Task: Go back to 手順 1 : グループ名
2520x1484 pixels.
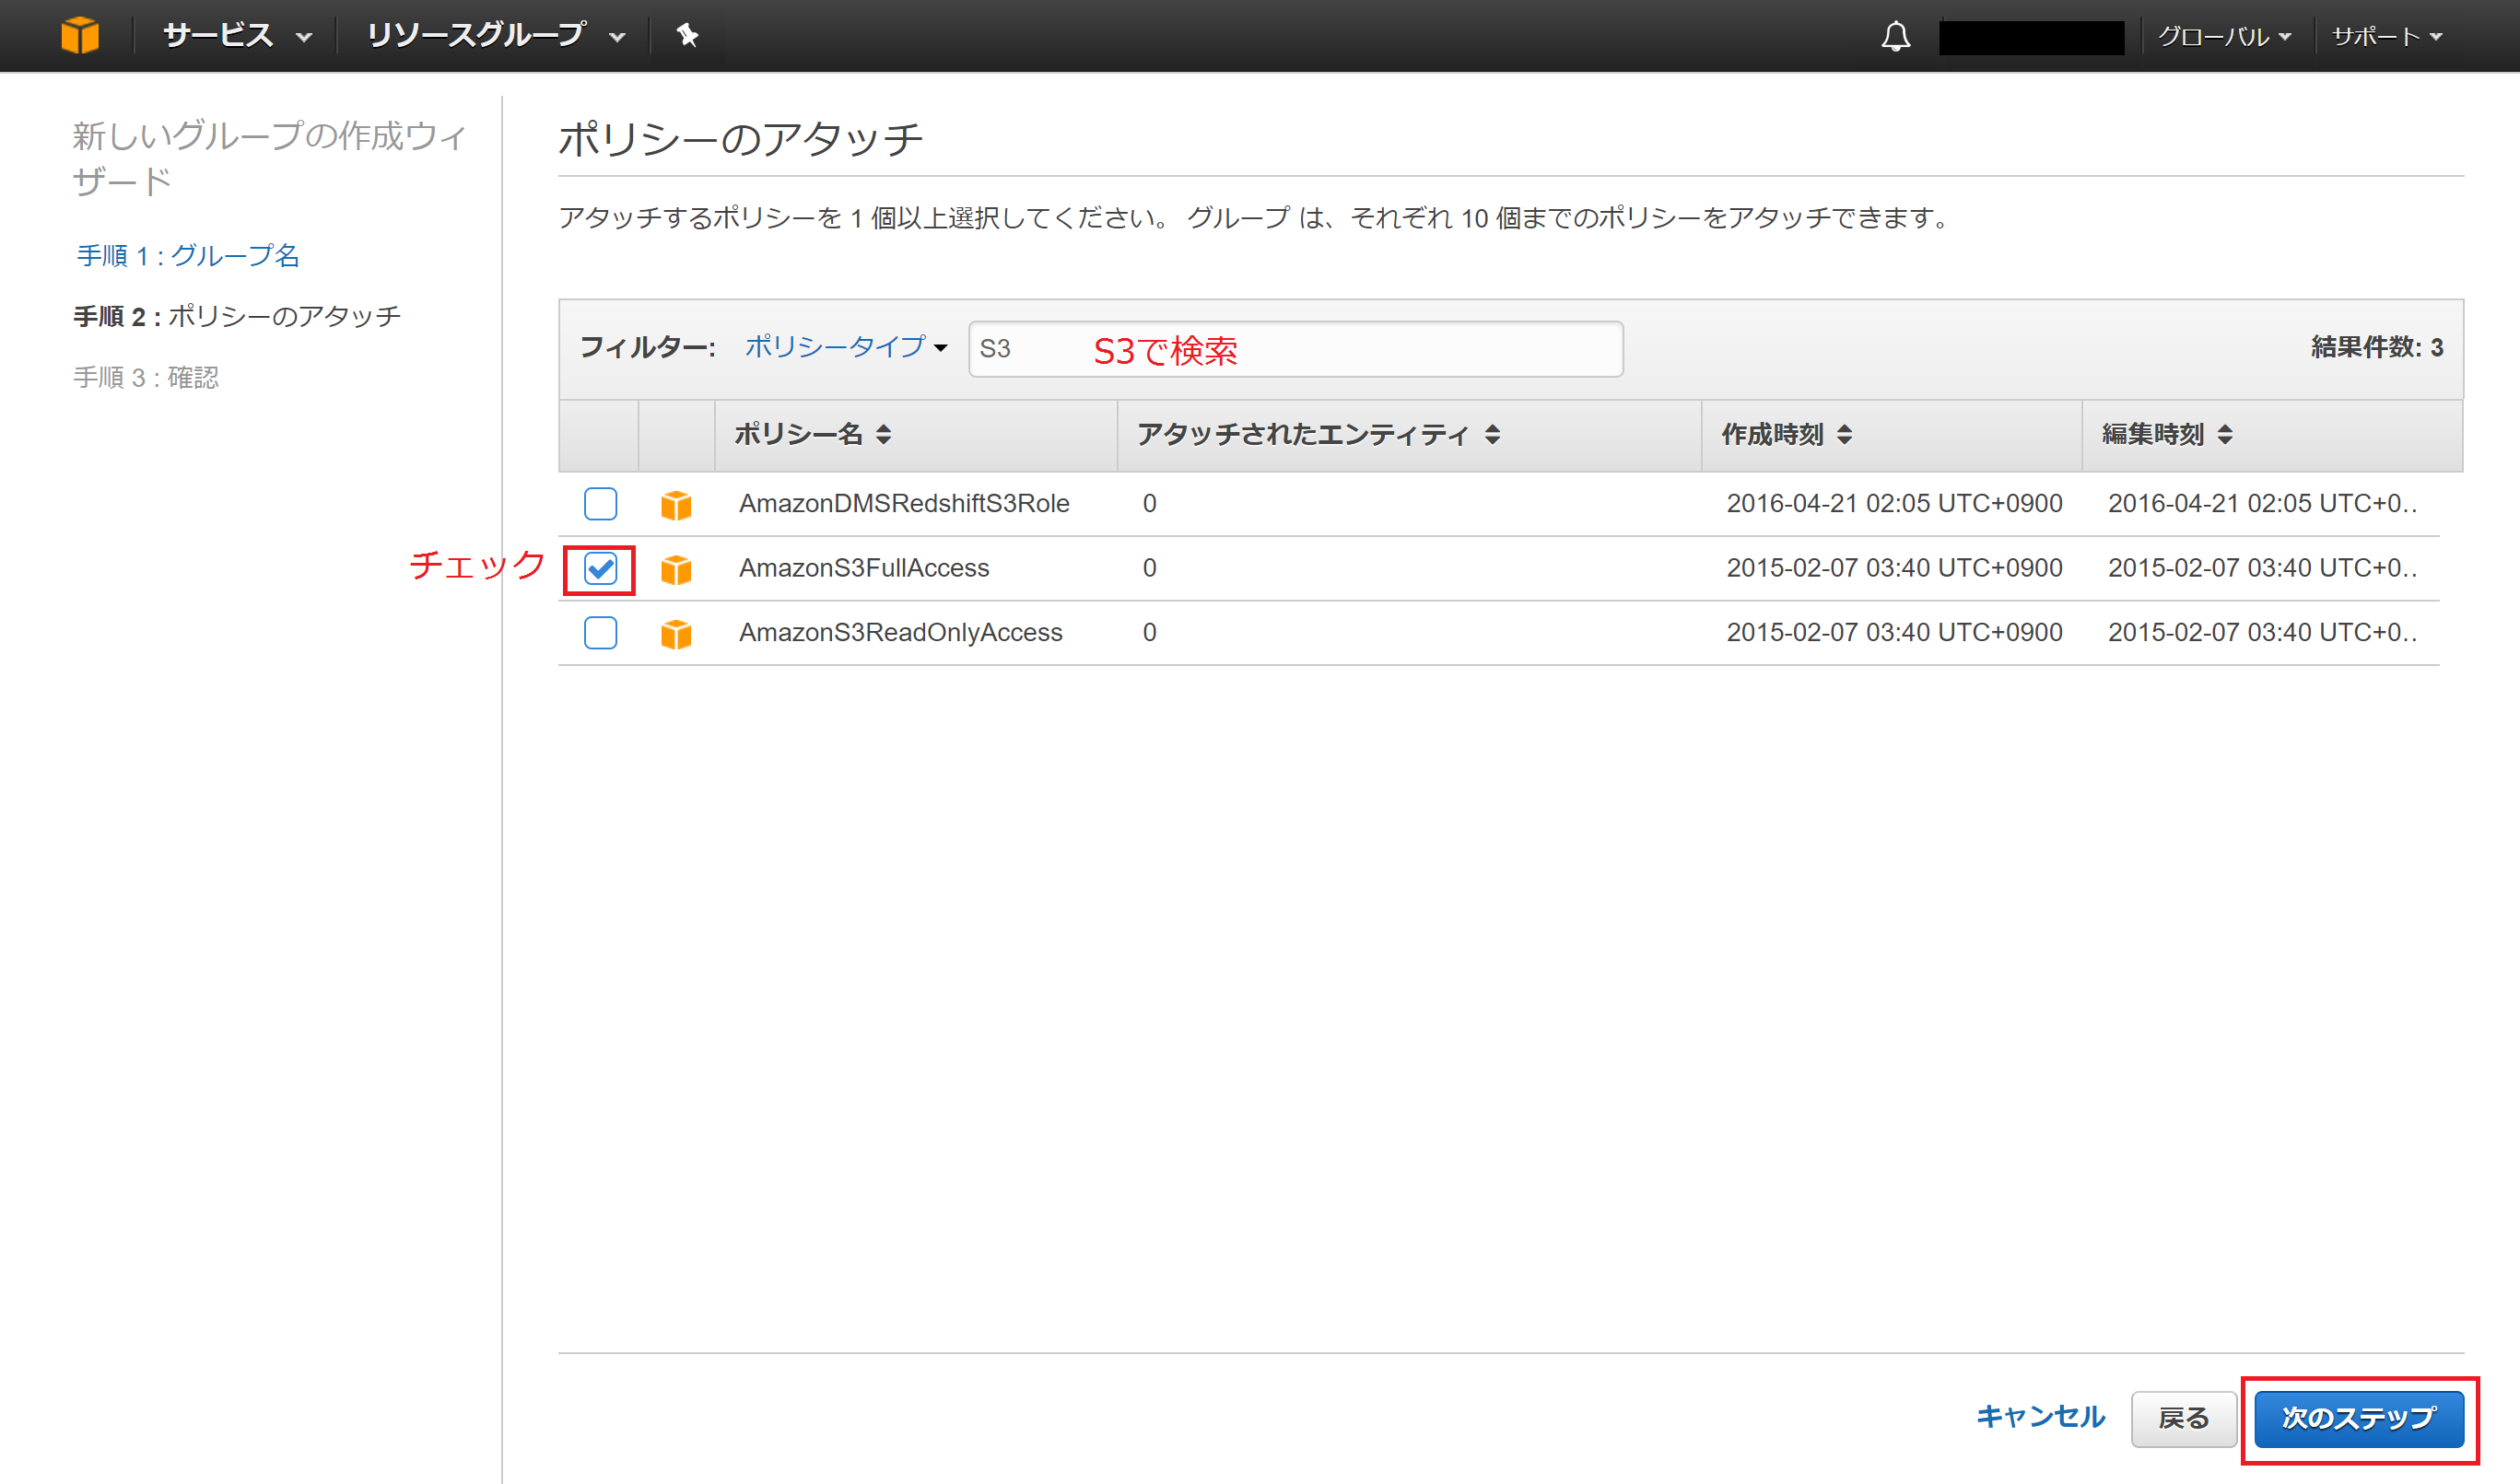Action: pyautogui.click(x=188, y=256)
